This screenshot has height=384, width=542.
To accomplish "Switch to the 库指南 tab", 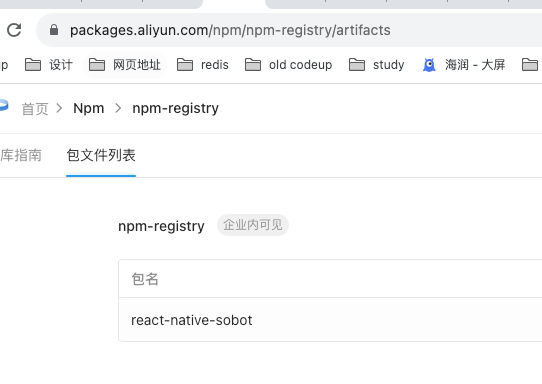I will click(x=21, y=156).
